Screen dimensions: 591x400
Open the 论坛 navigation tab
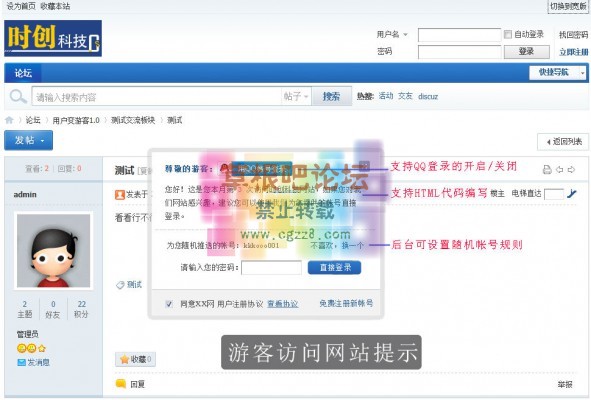pos(23,73)
